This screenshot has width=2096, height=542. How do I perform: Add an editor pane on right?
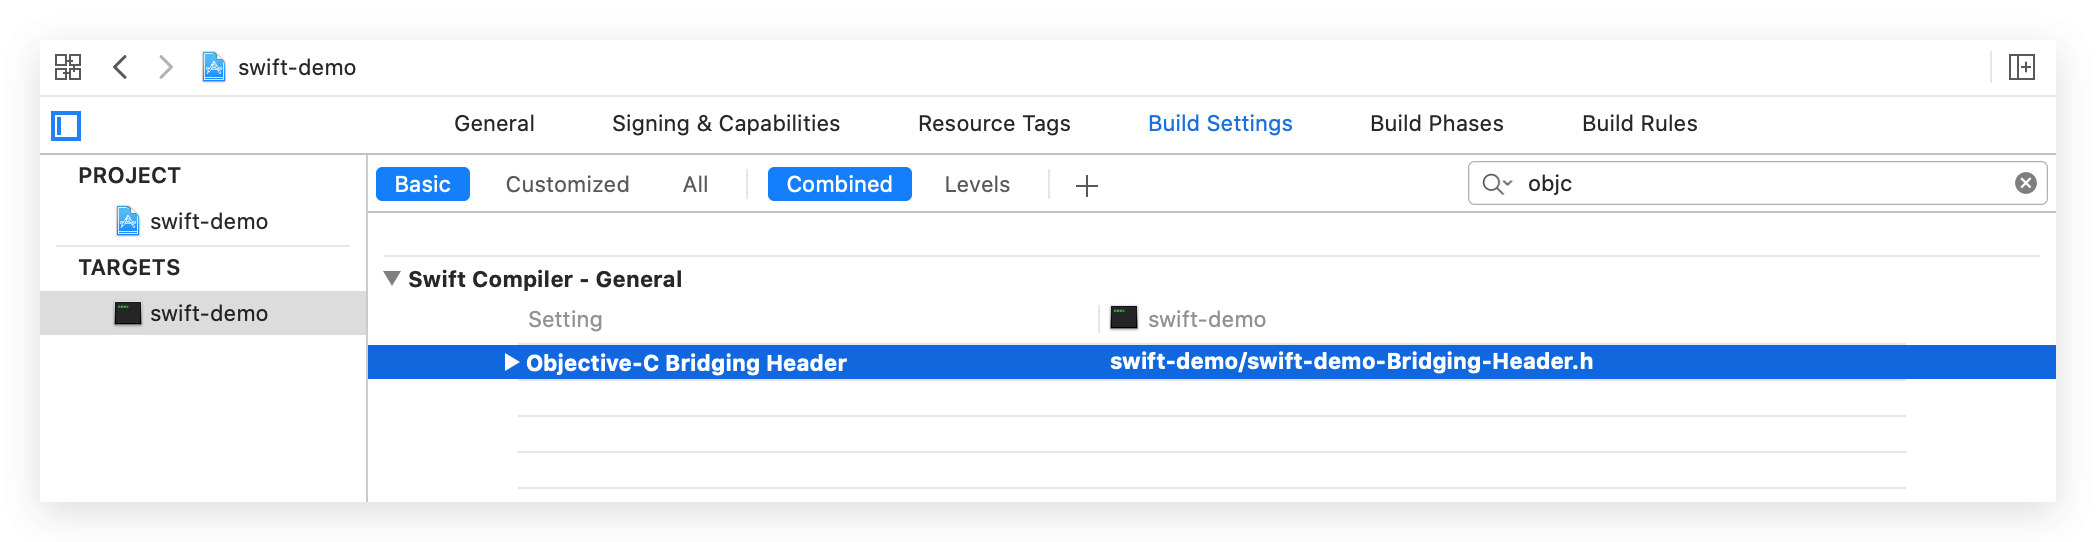pos(2022,67)
